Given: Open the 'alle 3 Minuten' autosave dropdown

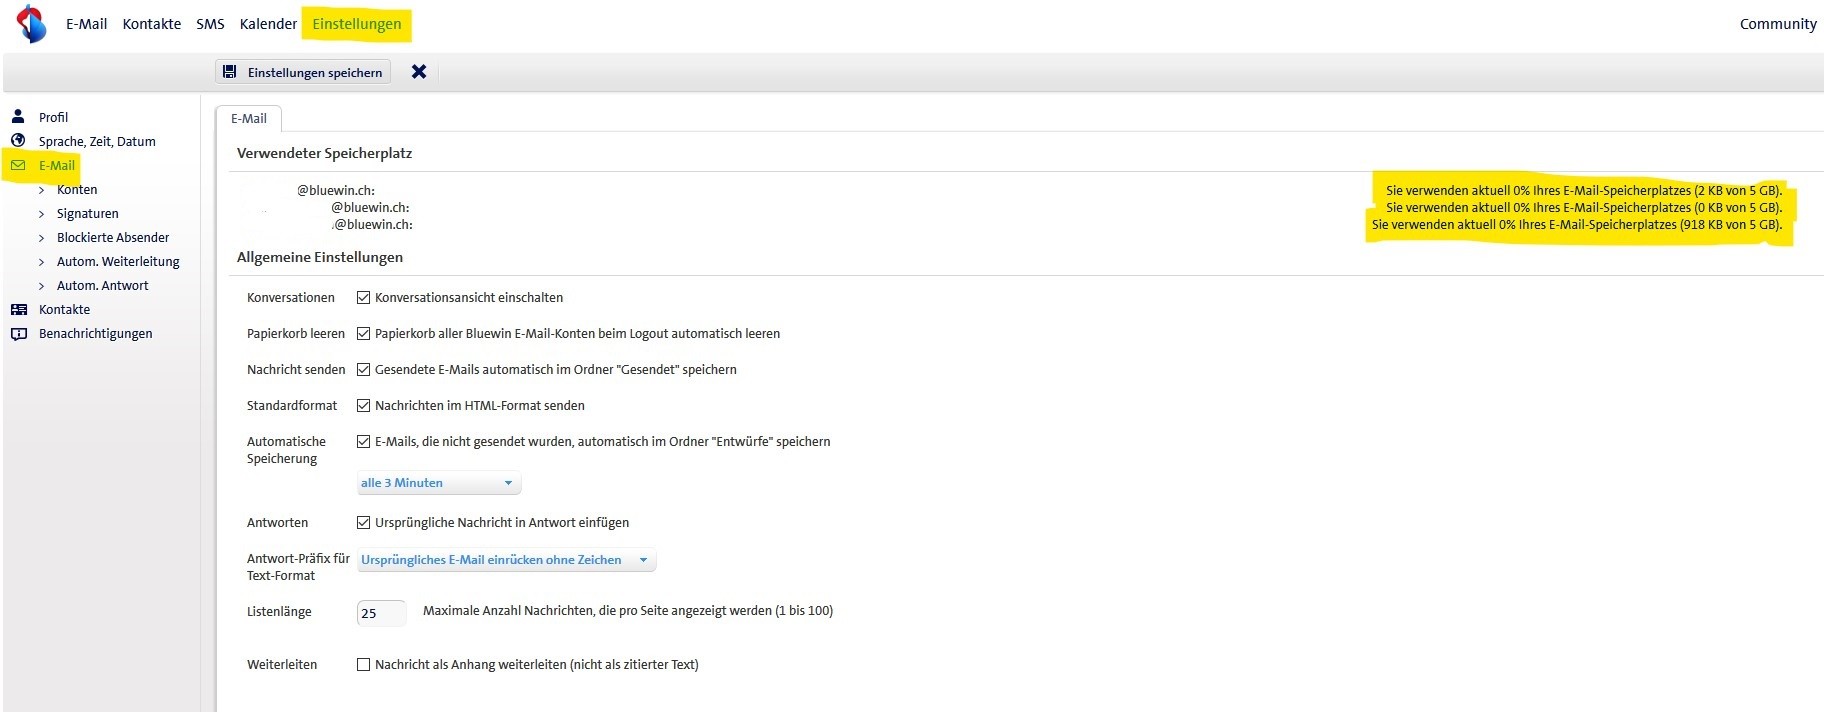Looking at the screenshot, I should tap(439, 483).
